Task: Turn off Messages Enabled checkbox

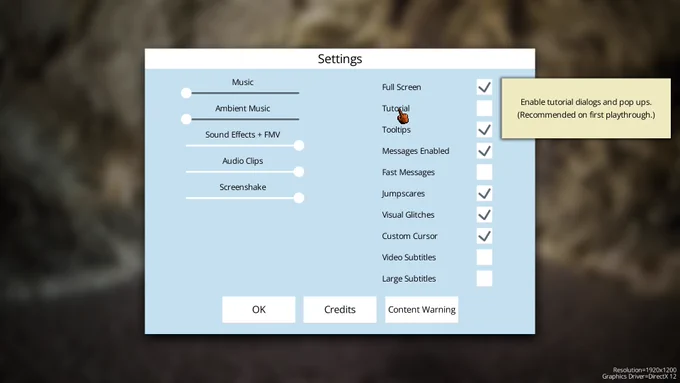Action: 484,151
